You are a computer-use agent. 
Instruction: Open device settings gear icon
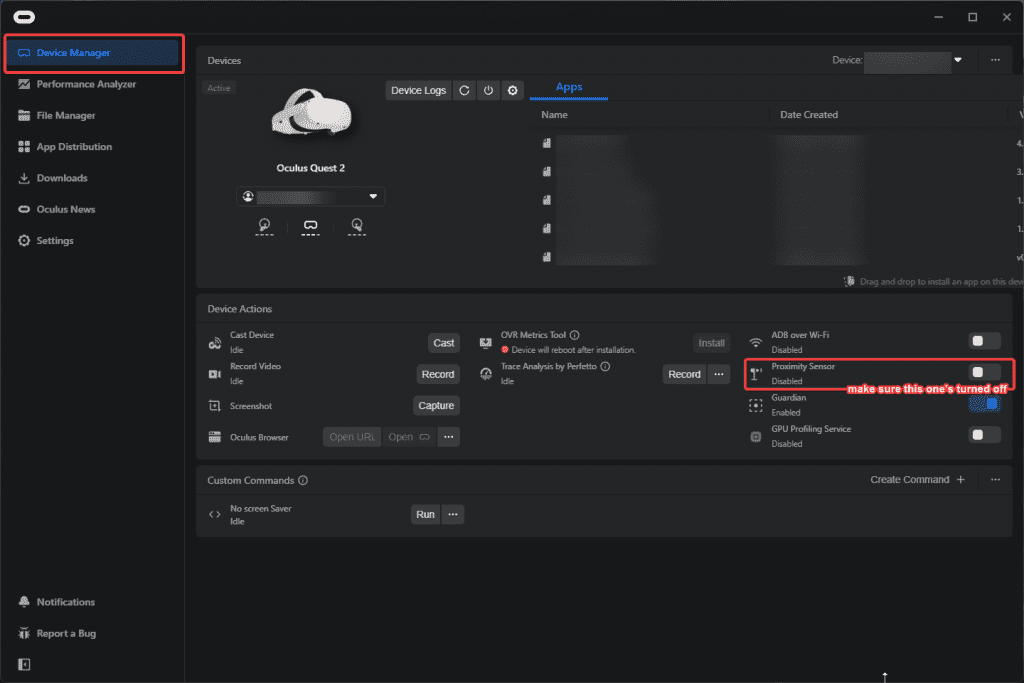[513, 90]
